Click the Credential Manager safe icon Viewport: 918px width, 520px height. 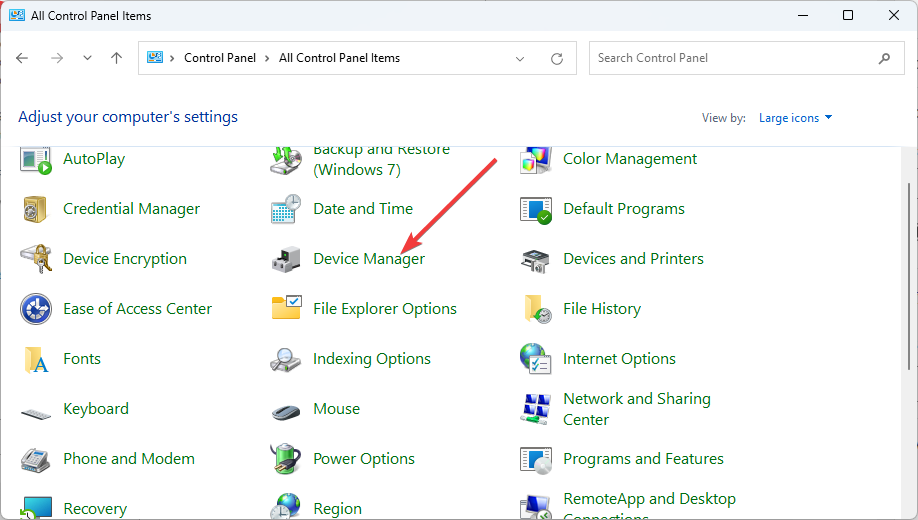[x=35, y=209]
